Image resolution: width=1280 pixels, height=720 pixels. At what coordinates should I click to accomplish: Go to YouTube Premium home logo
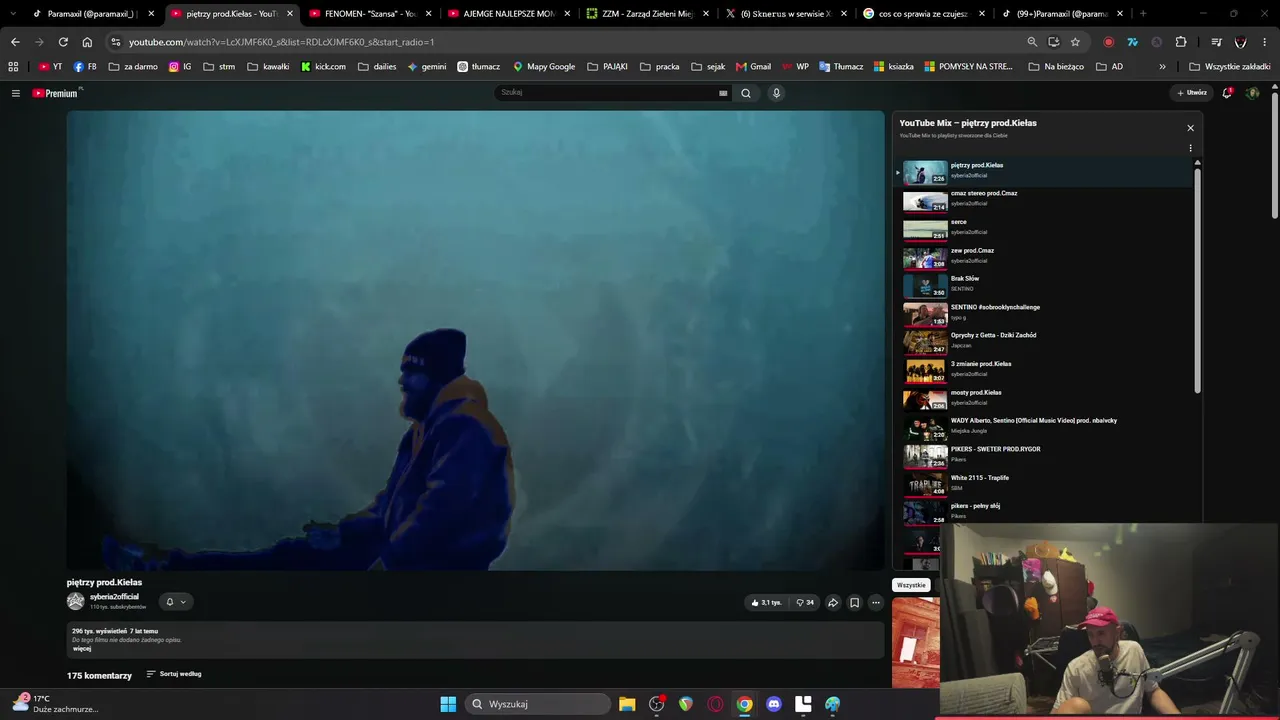pyautogui.click(x=56, y=93)
